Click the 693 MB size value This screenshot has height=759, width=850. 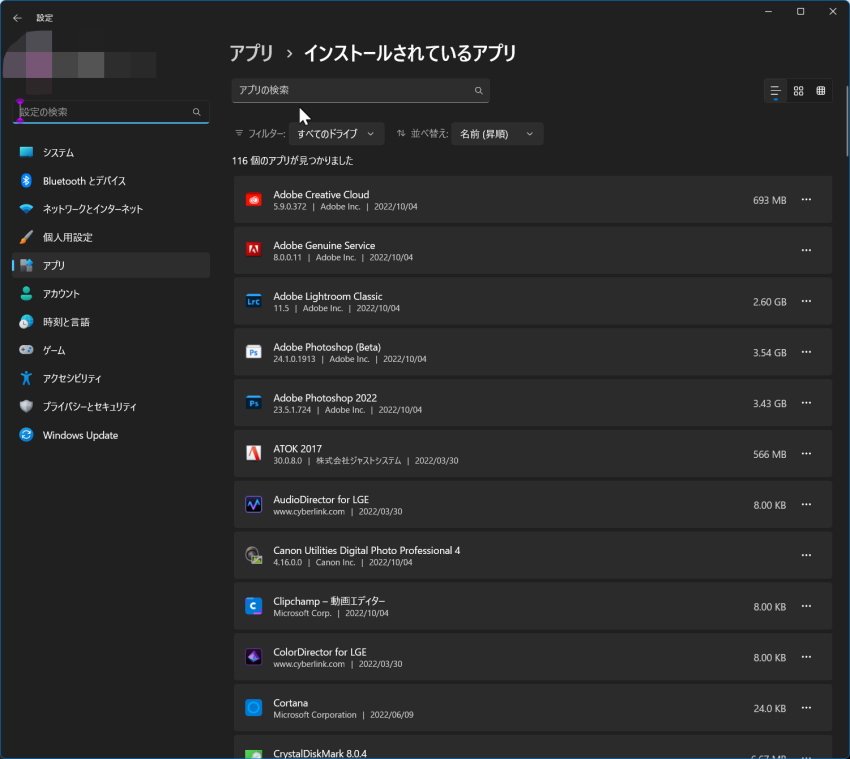769,200
